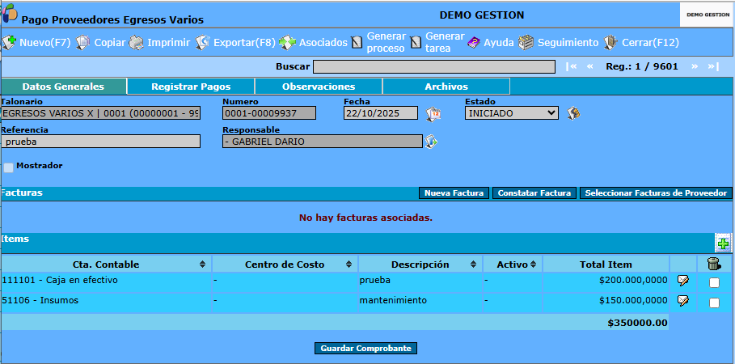Click the $350000.00 grand total
This screenshot has width=735, height=364.
pos(638,323)
